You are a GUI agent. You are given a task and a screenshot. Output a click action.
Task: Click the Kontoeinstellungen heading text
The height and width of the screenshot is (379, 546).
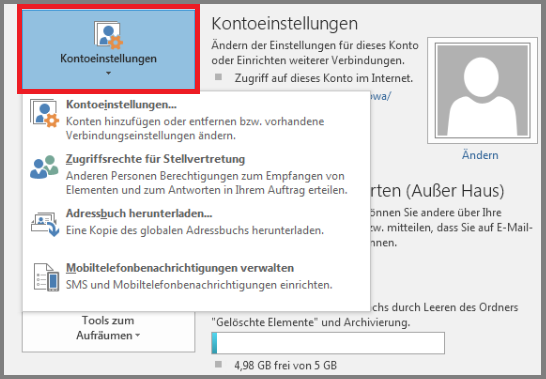pos(284,24)
